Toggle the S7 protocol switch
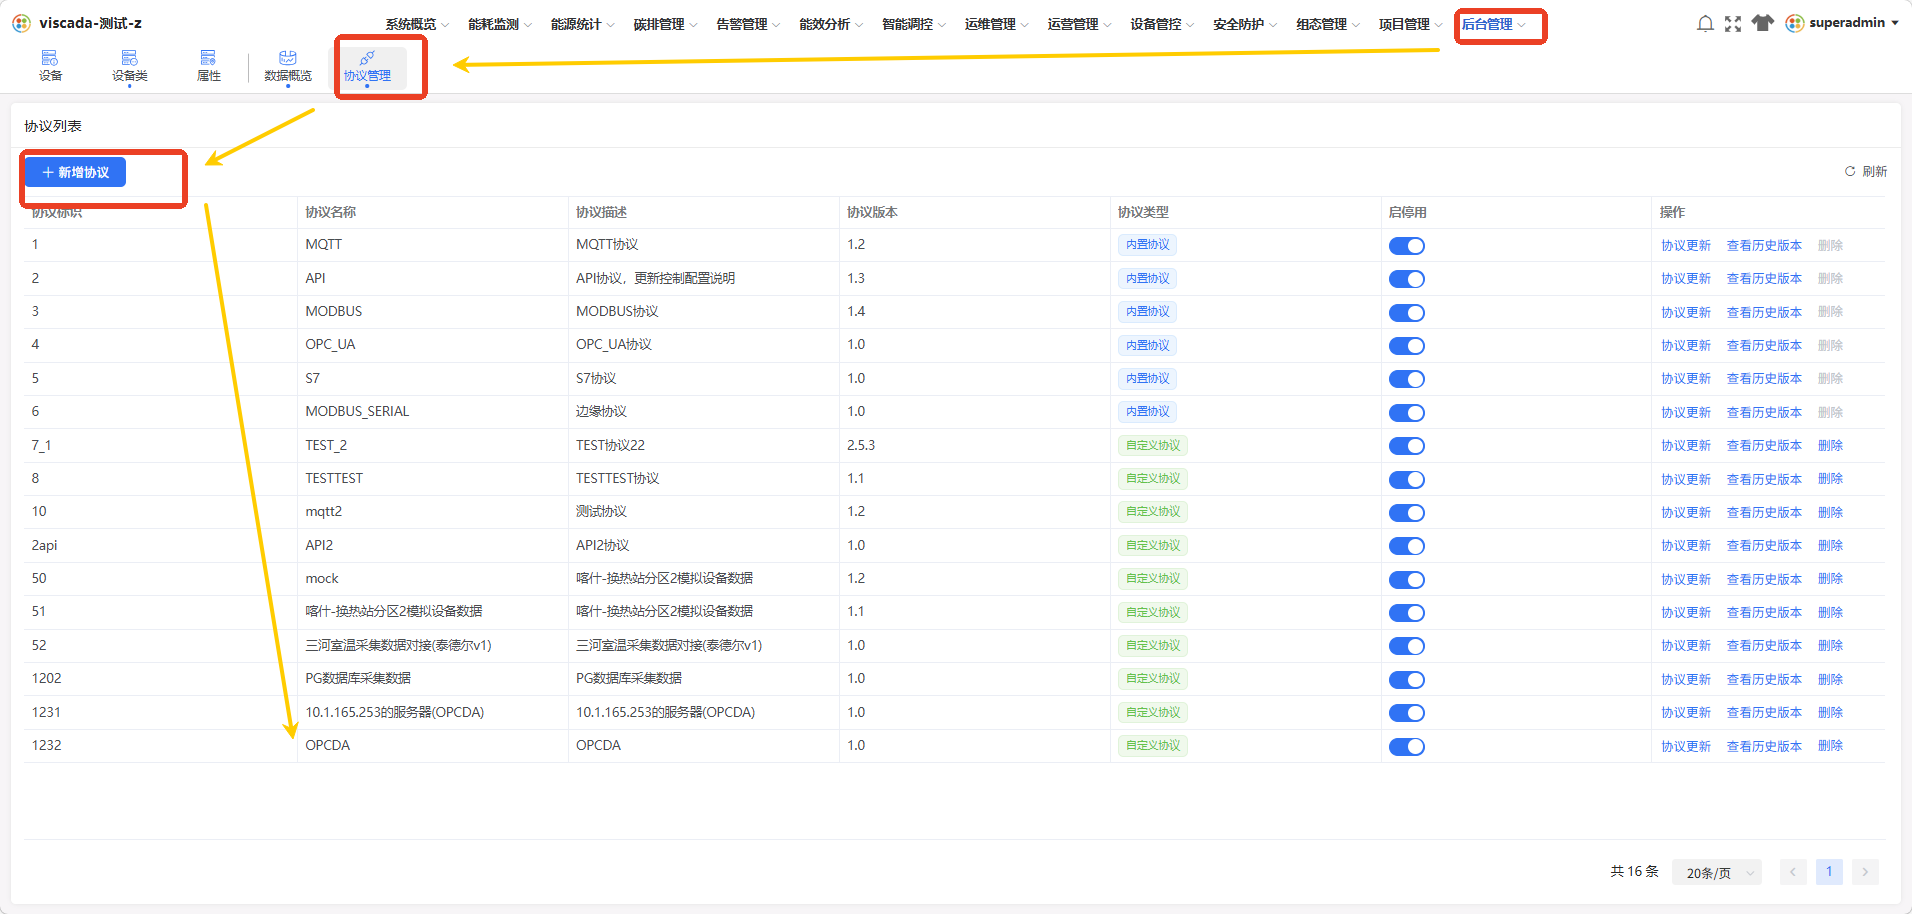 [1407, 379]
